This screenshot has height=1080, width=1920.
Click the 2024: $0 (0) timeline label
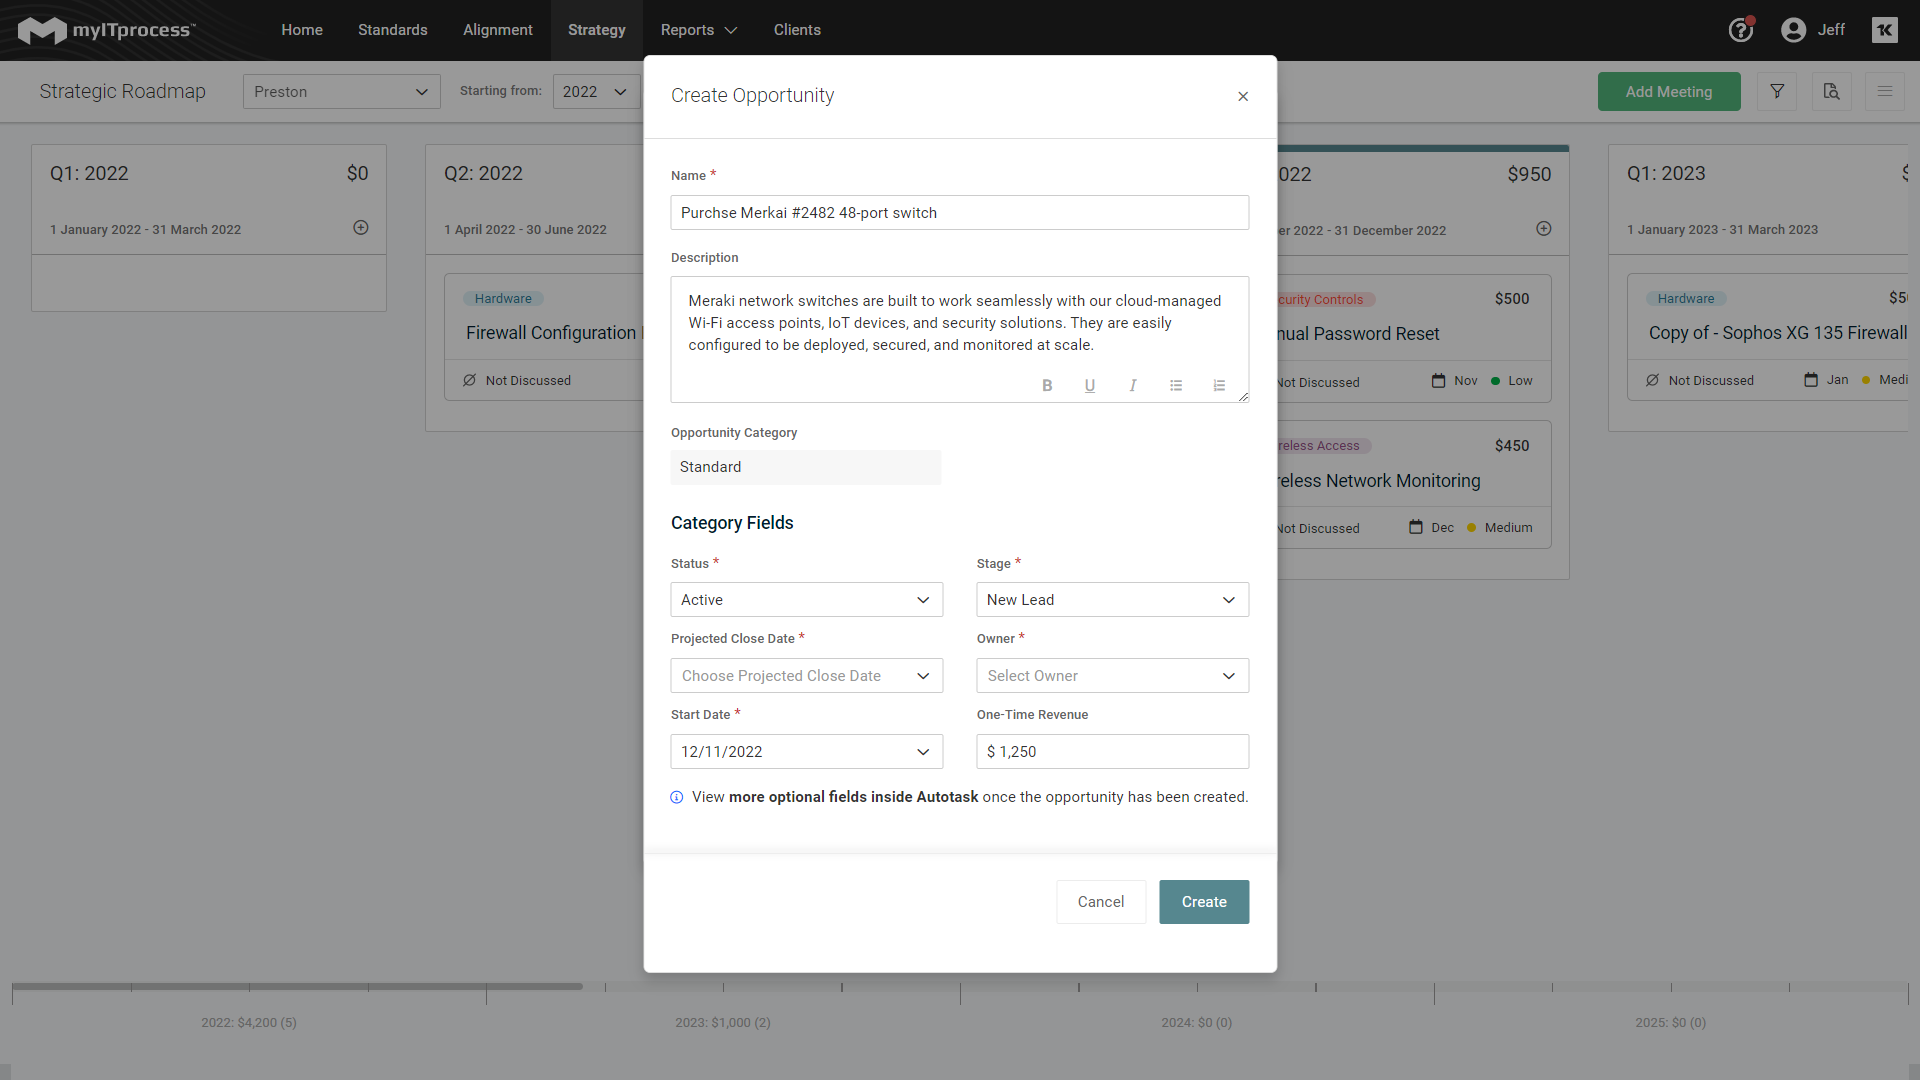click(1197, 1022)
